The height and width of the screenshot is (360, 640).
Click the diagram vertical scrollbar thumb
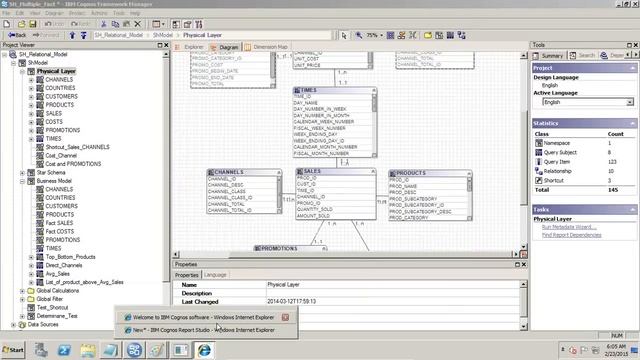[524, 157]
